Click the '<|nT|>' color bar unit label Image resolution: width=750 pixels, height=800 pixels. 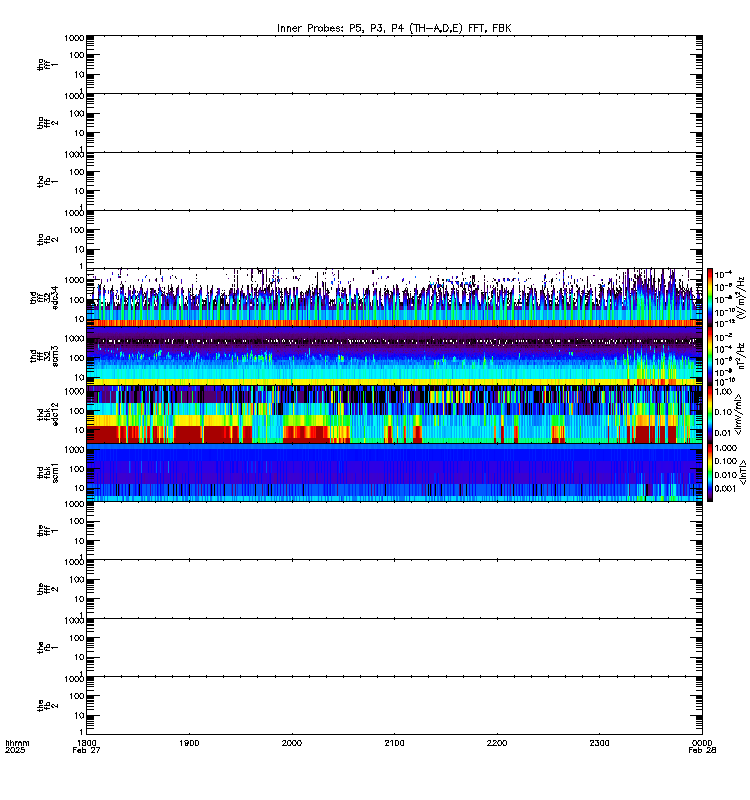pos(743,472)
